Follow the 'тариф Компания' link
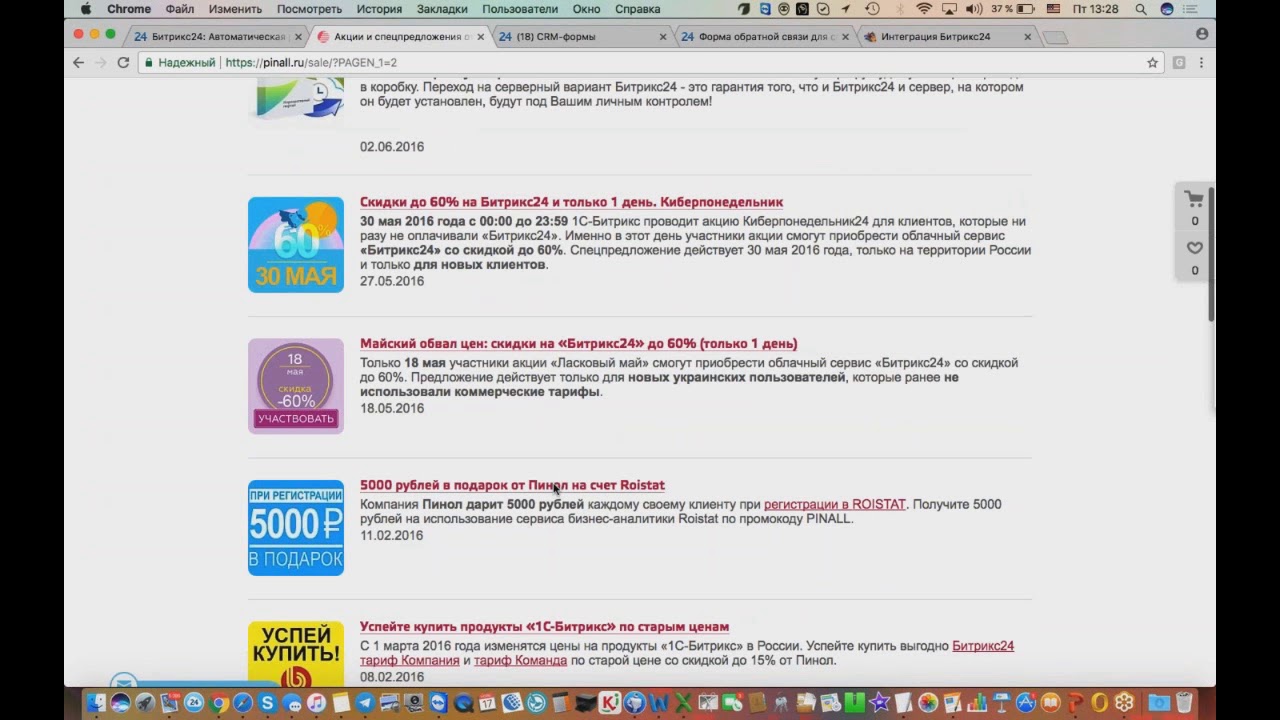 click(409, 661)
